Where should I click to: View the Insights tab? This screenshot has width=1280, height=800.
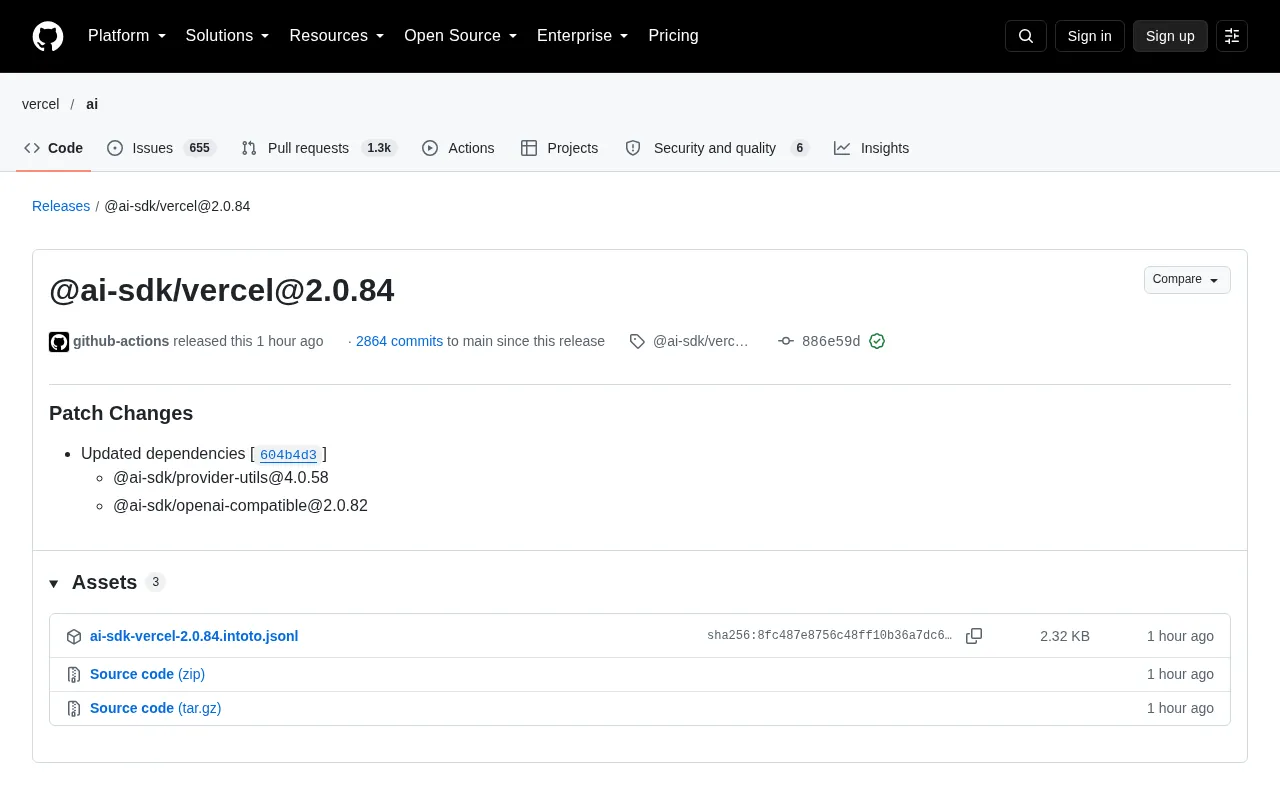click(x=872, y=148)
